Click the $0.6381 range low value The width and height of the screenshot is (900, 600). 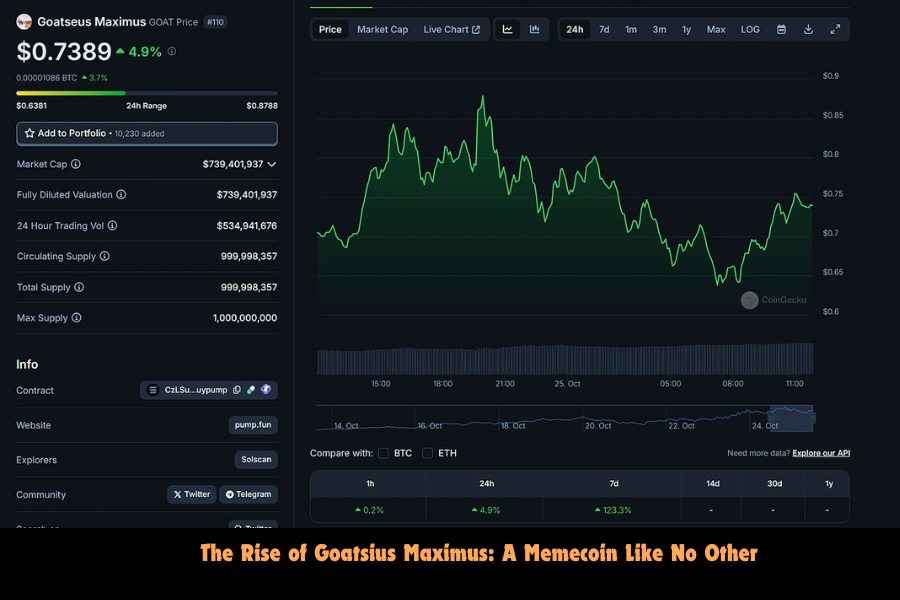[32, 106]
